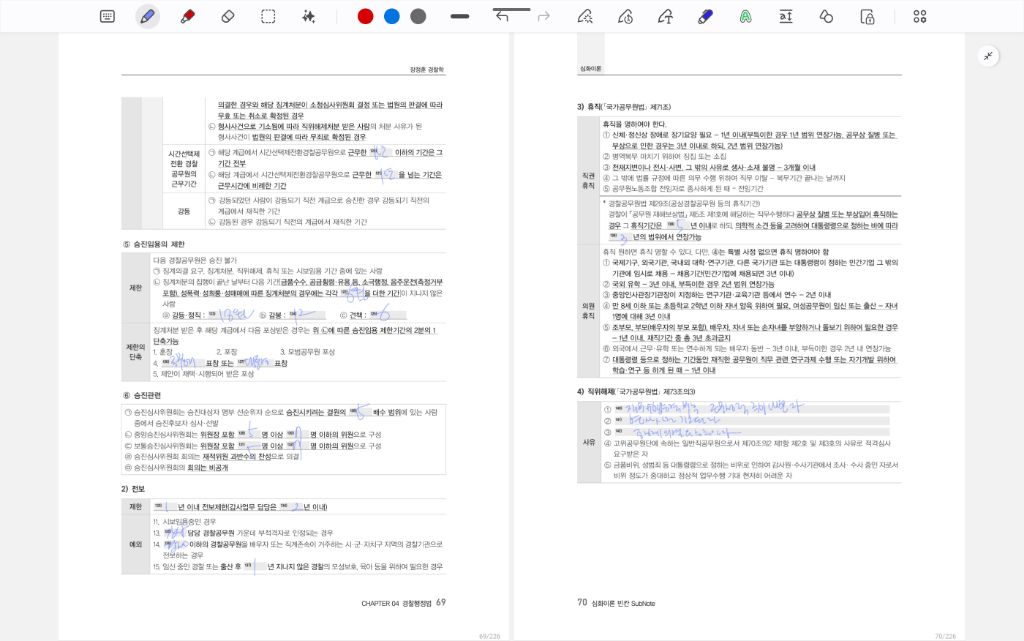
Task: Select the pen with sparkle effect tool
Action: click(585, 16)
